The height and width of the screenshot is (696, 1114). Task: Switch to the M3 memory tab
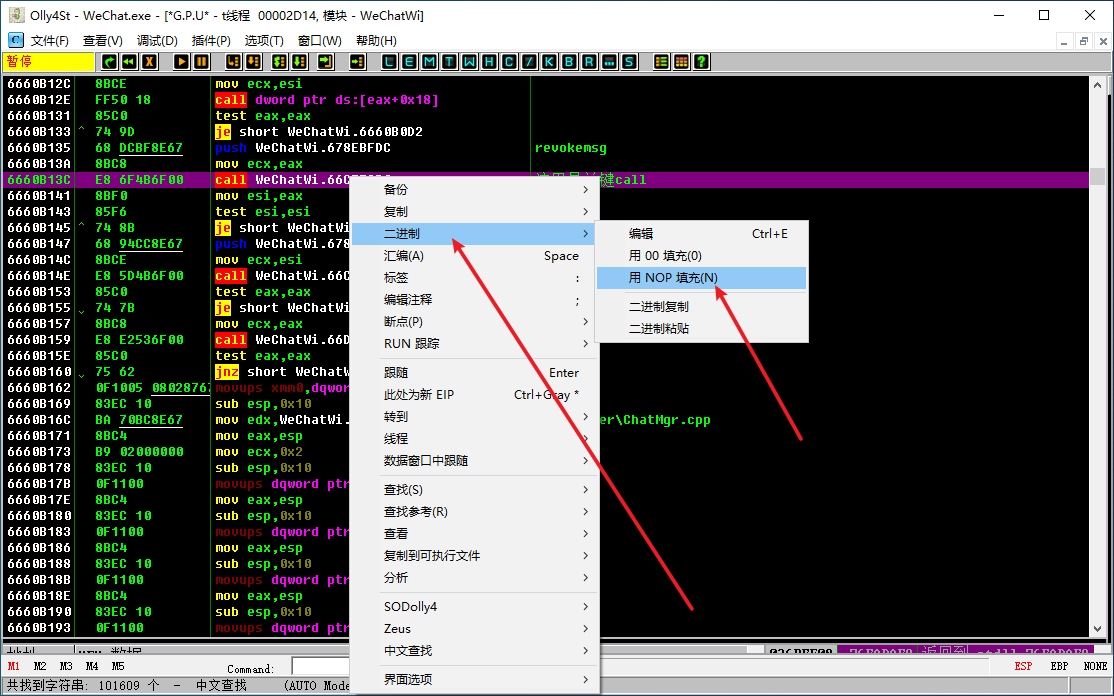coord(66,666)
